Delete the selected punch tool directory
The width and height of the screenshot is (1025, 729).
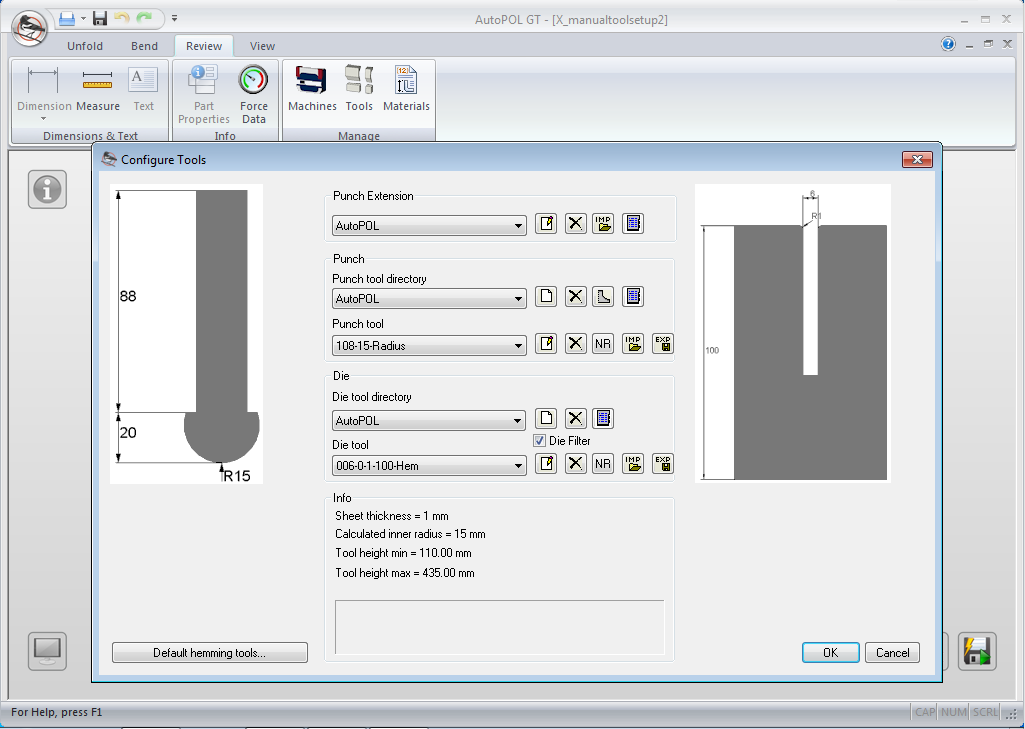tap(575, 297)
